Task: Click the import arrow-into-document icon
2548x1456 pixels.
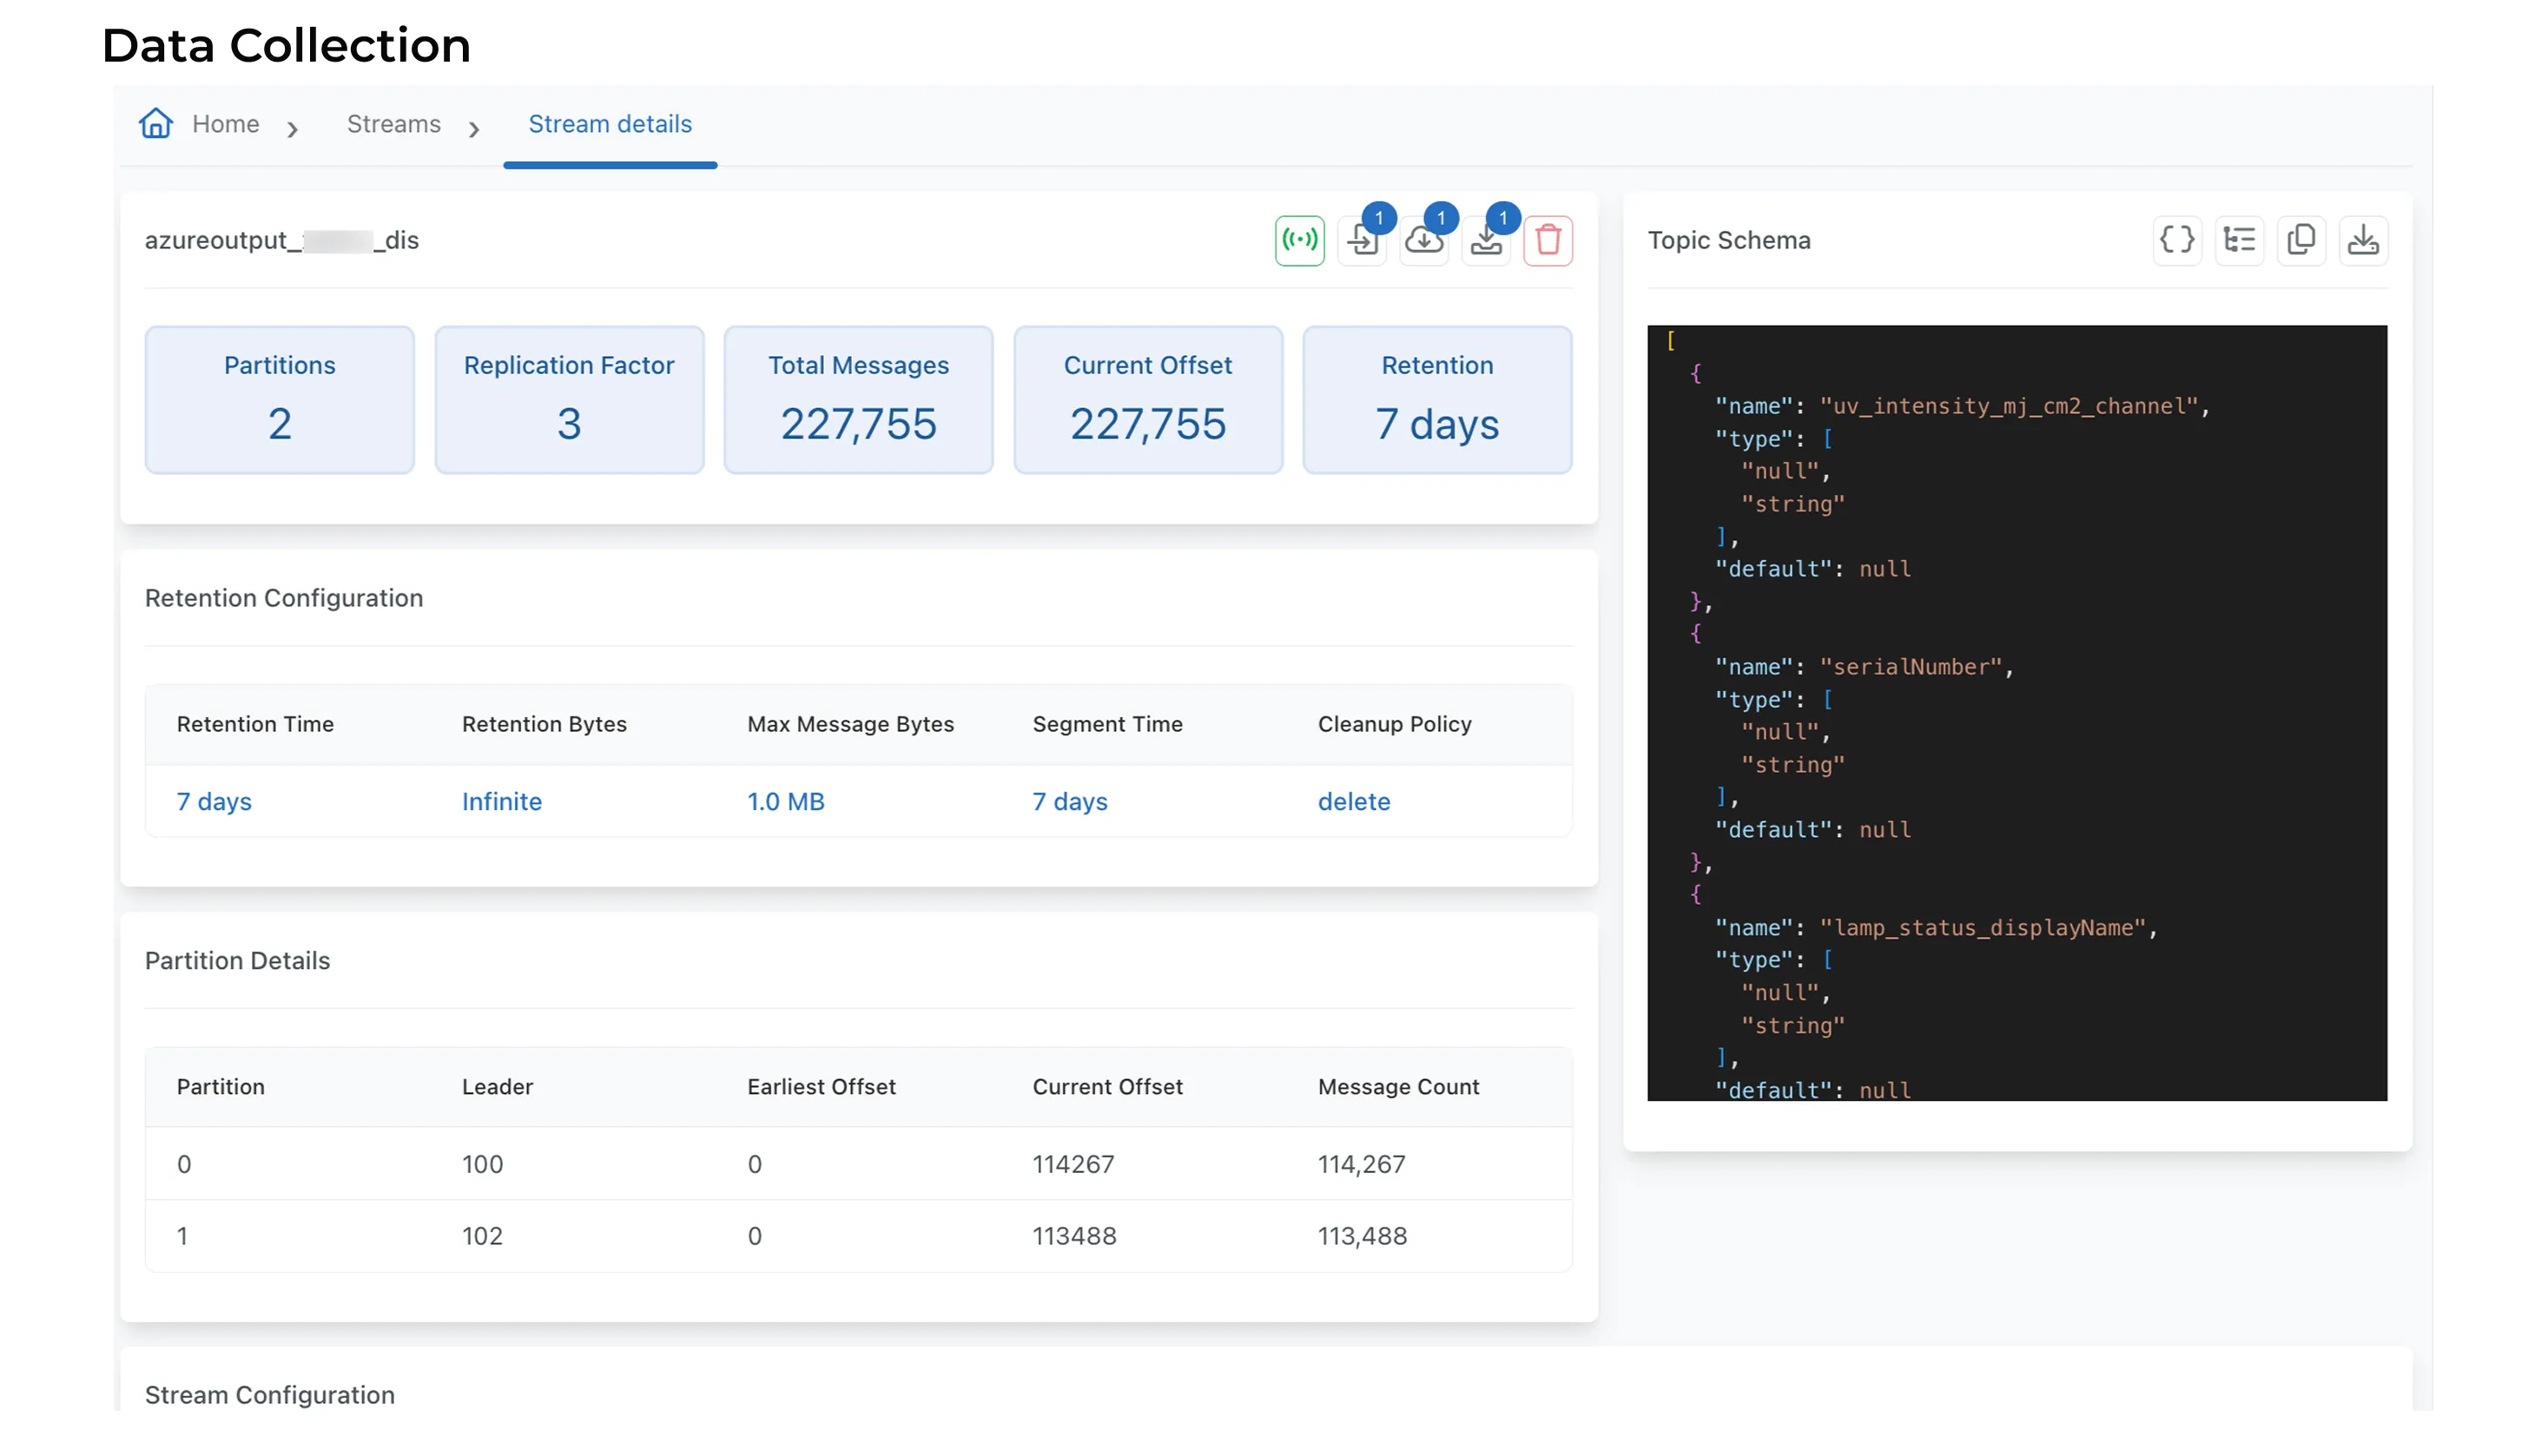Action: click(x=1361, y=241)
